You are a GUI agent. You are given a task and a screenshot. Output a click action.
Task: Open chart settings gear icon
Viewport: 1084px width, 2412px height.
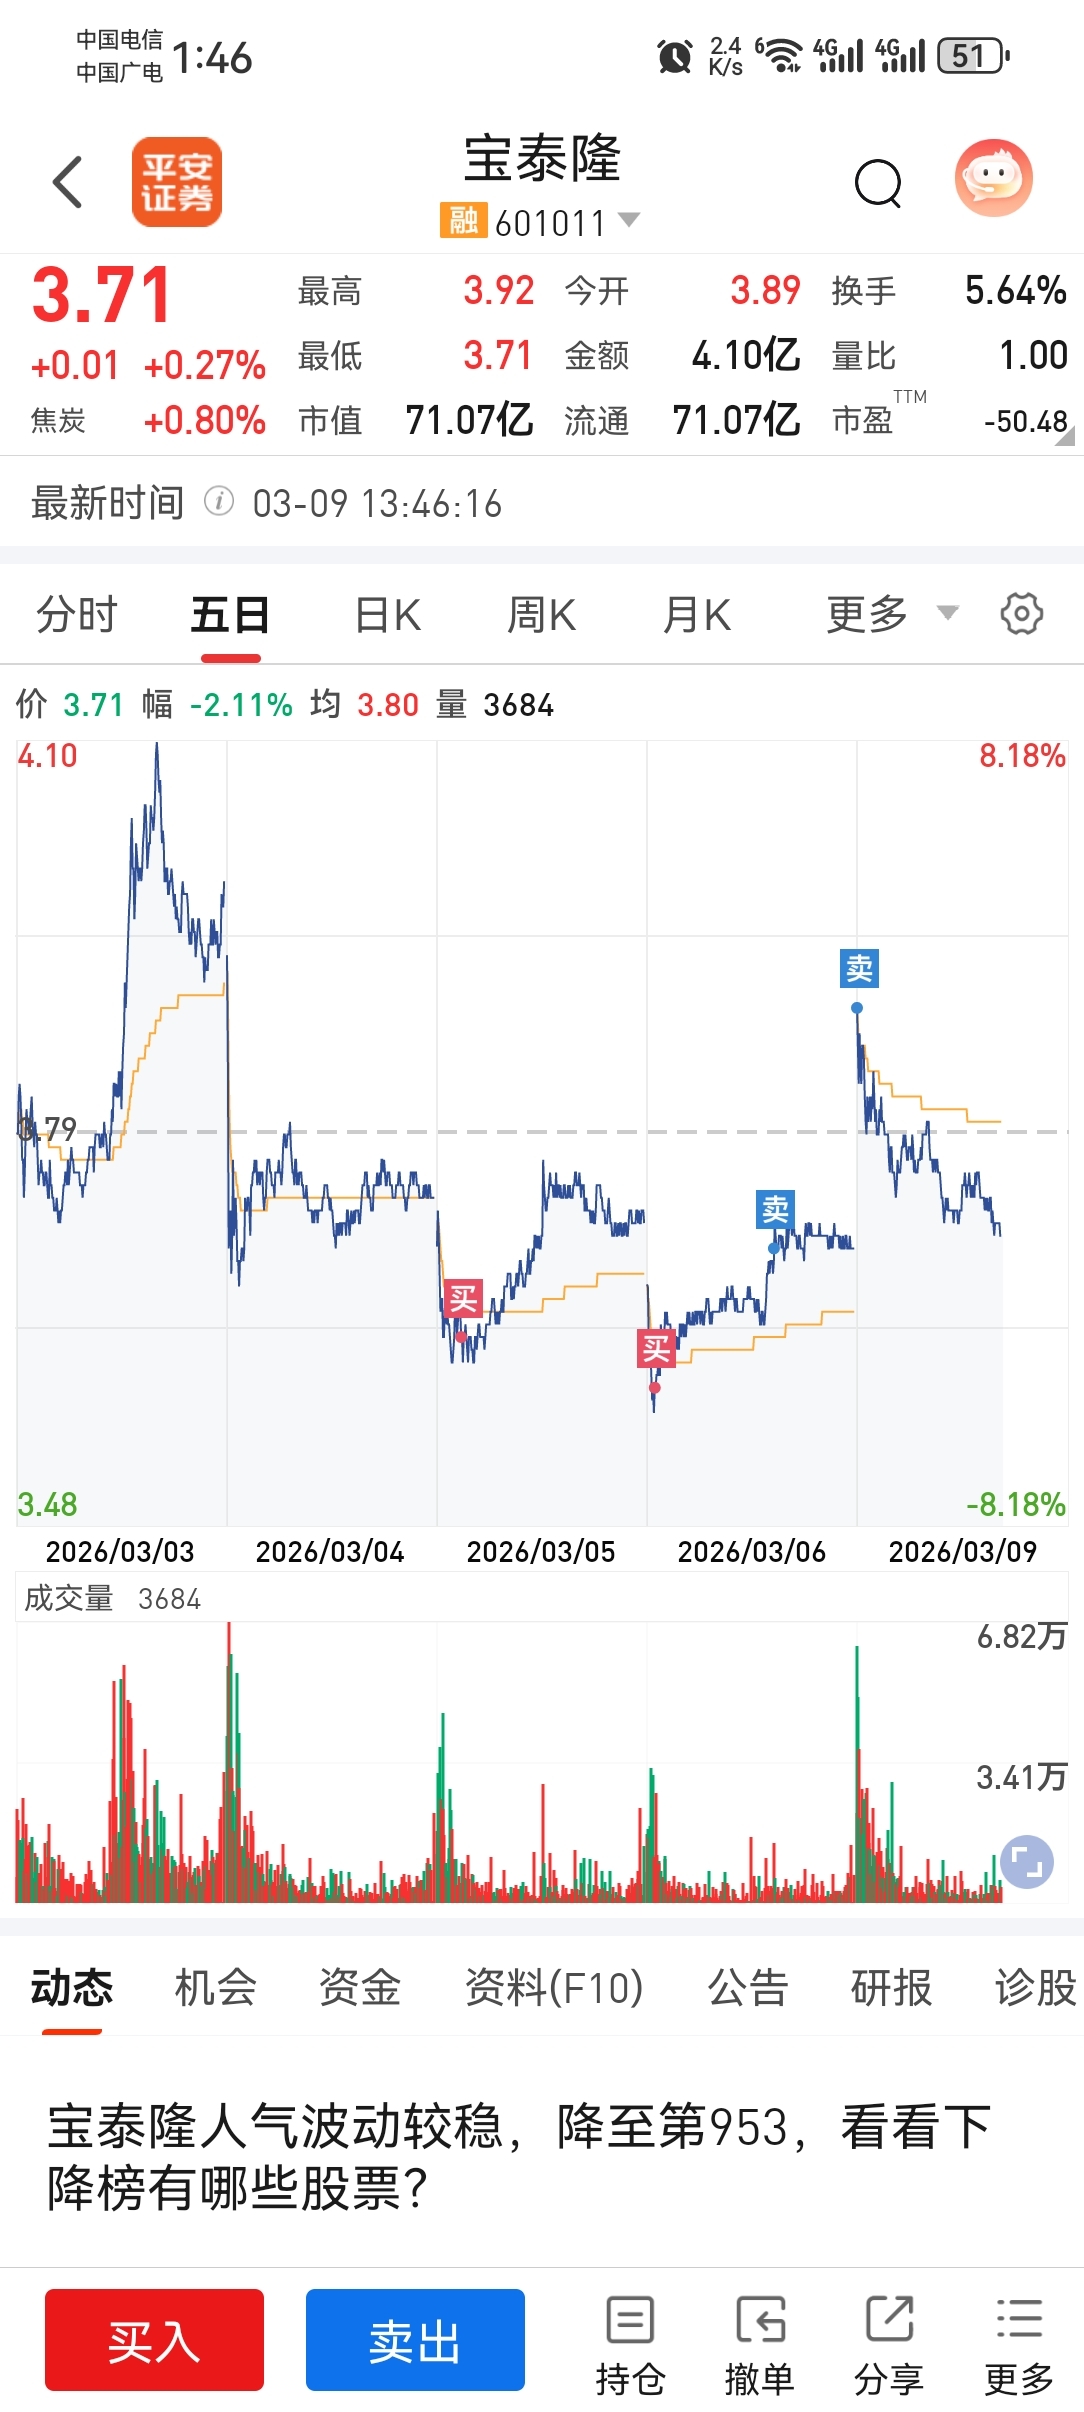pyautogui.click(x=1021, y=613)
